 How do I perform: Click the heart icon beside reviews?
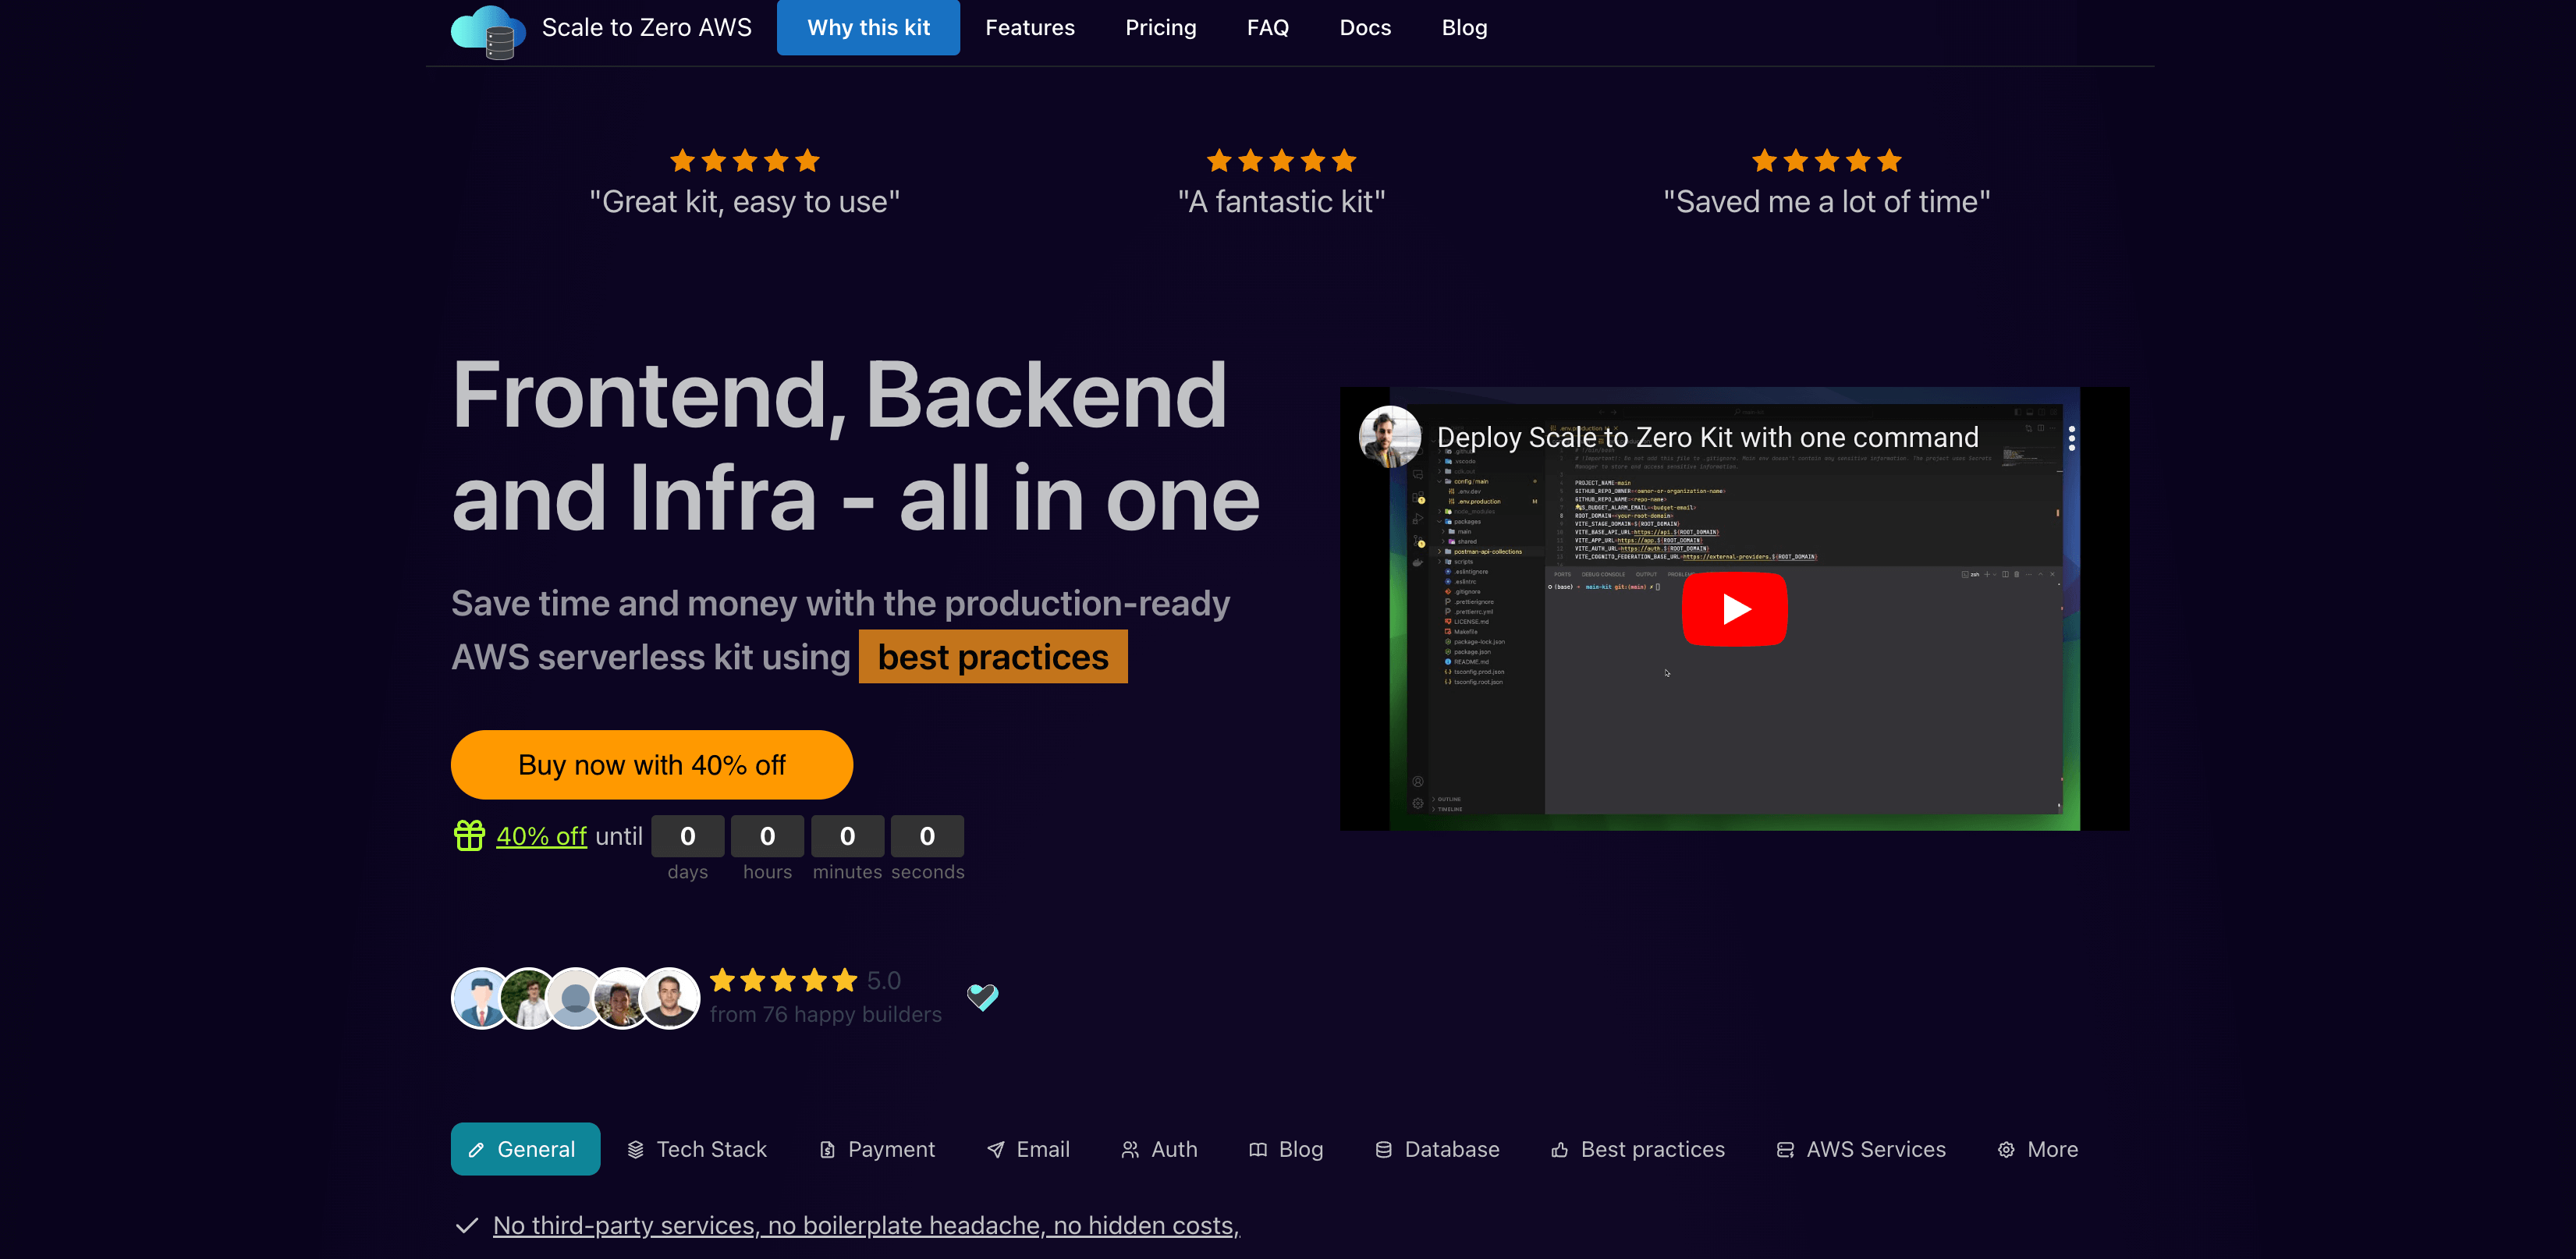pyautogui.click(x=982, y=997)
